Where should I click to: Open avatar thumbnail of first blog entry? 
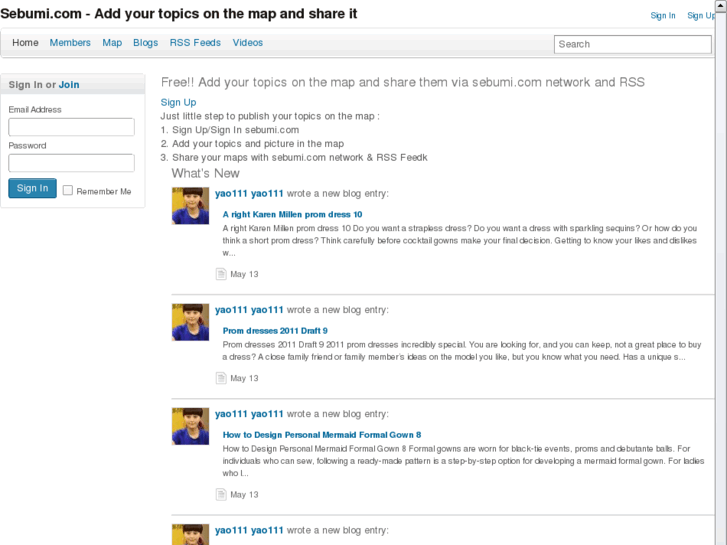coord(191,206)
